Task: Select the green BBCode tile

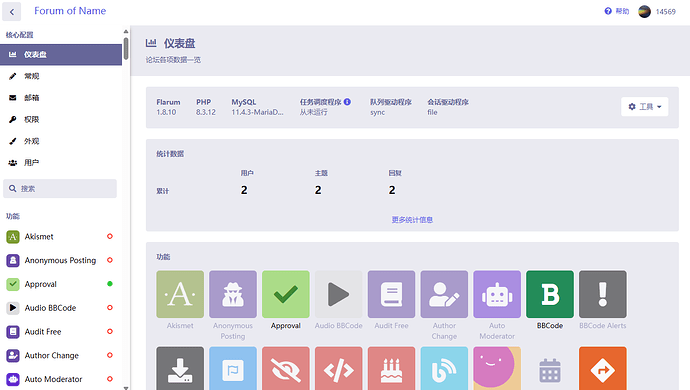Action: pyautogui.click(x=550, y=294)
